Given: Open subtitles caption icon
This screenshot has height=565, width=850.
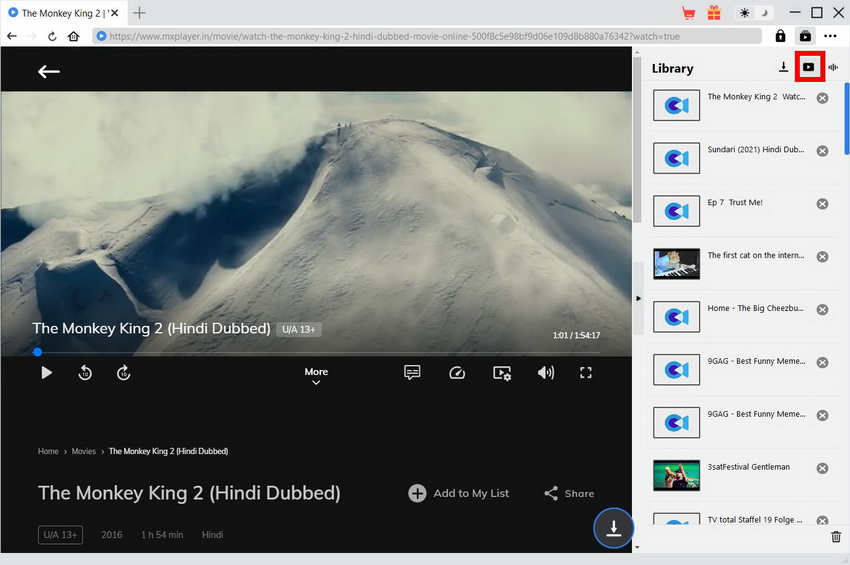Looking at the screenshot, I should [412, 372].
